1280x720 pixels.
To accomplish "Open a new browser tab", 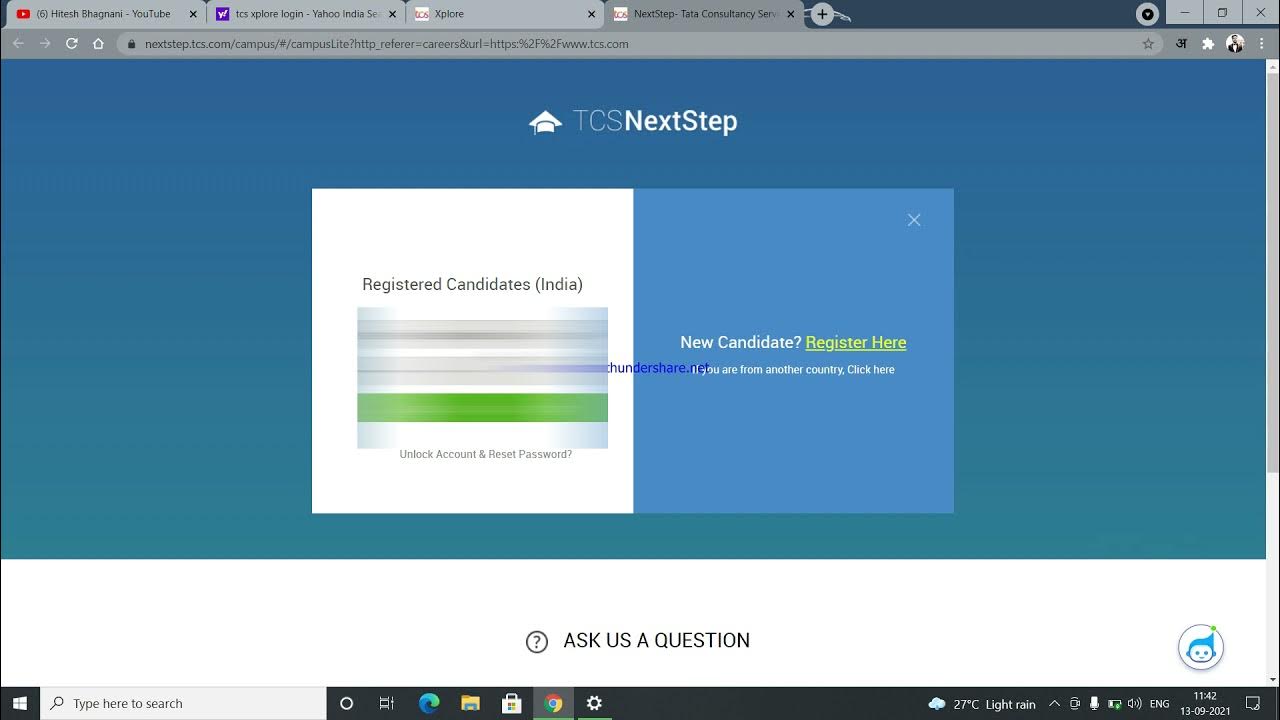I will coord(822,14).
